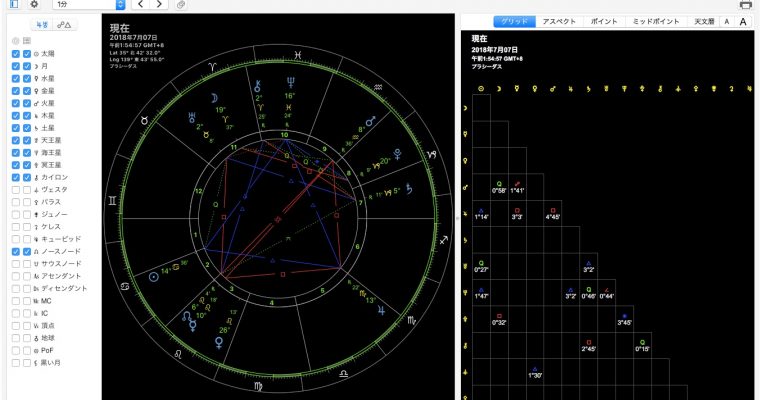Viewport: 760px width, 400px height.
Task: Decrease text size with small A
Action: (727, 21)
